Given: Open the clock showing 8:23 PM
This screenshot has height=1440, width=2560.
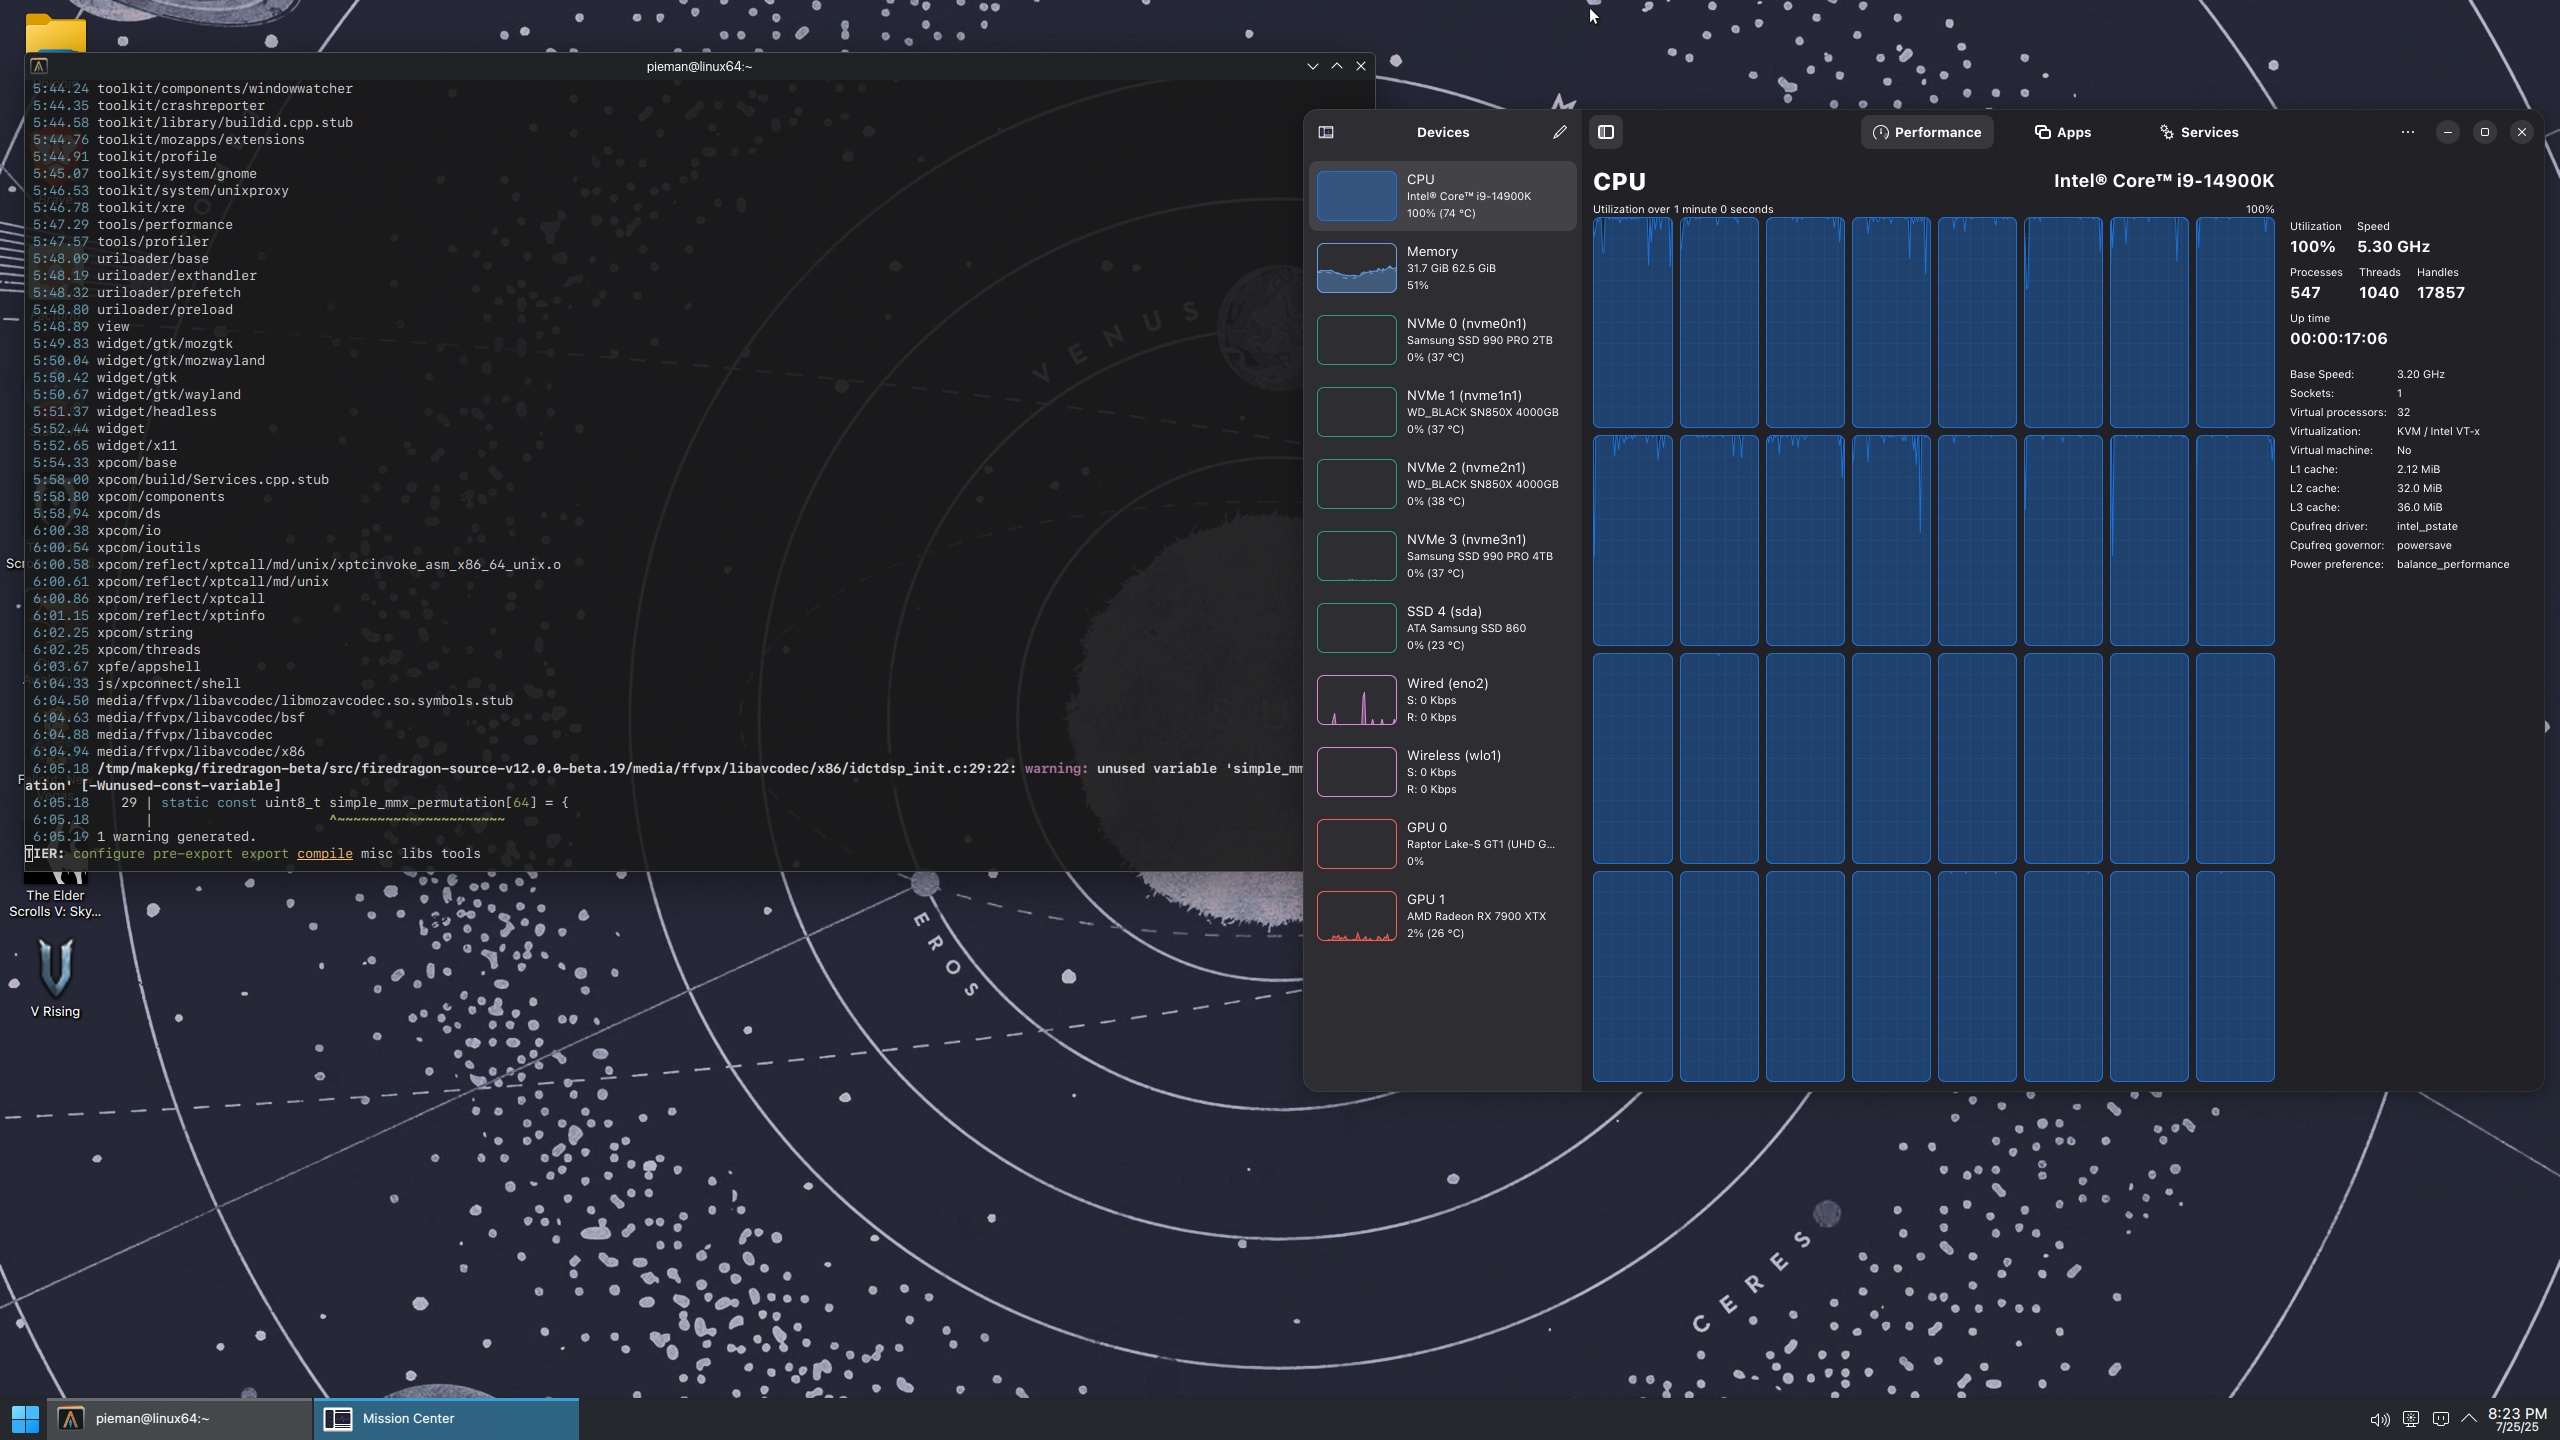Looking at the screenshot, I should click(x=2517, y=1419).
